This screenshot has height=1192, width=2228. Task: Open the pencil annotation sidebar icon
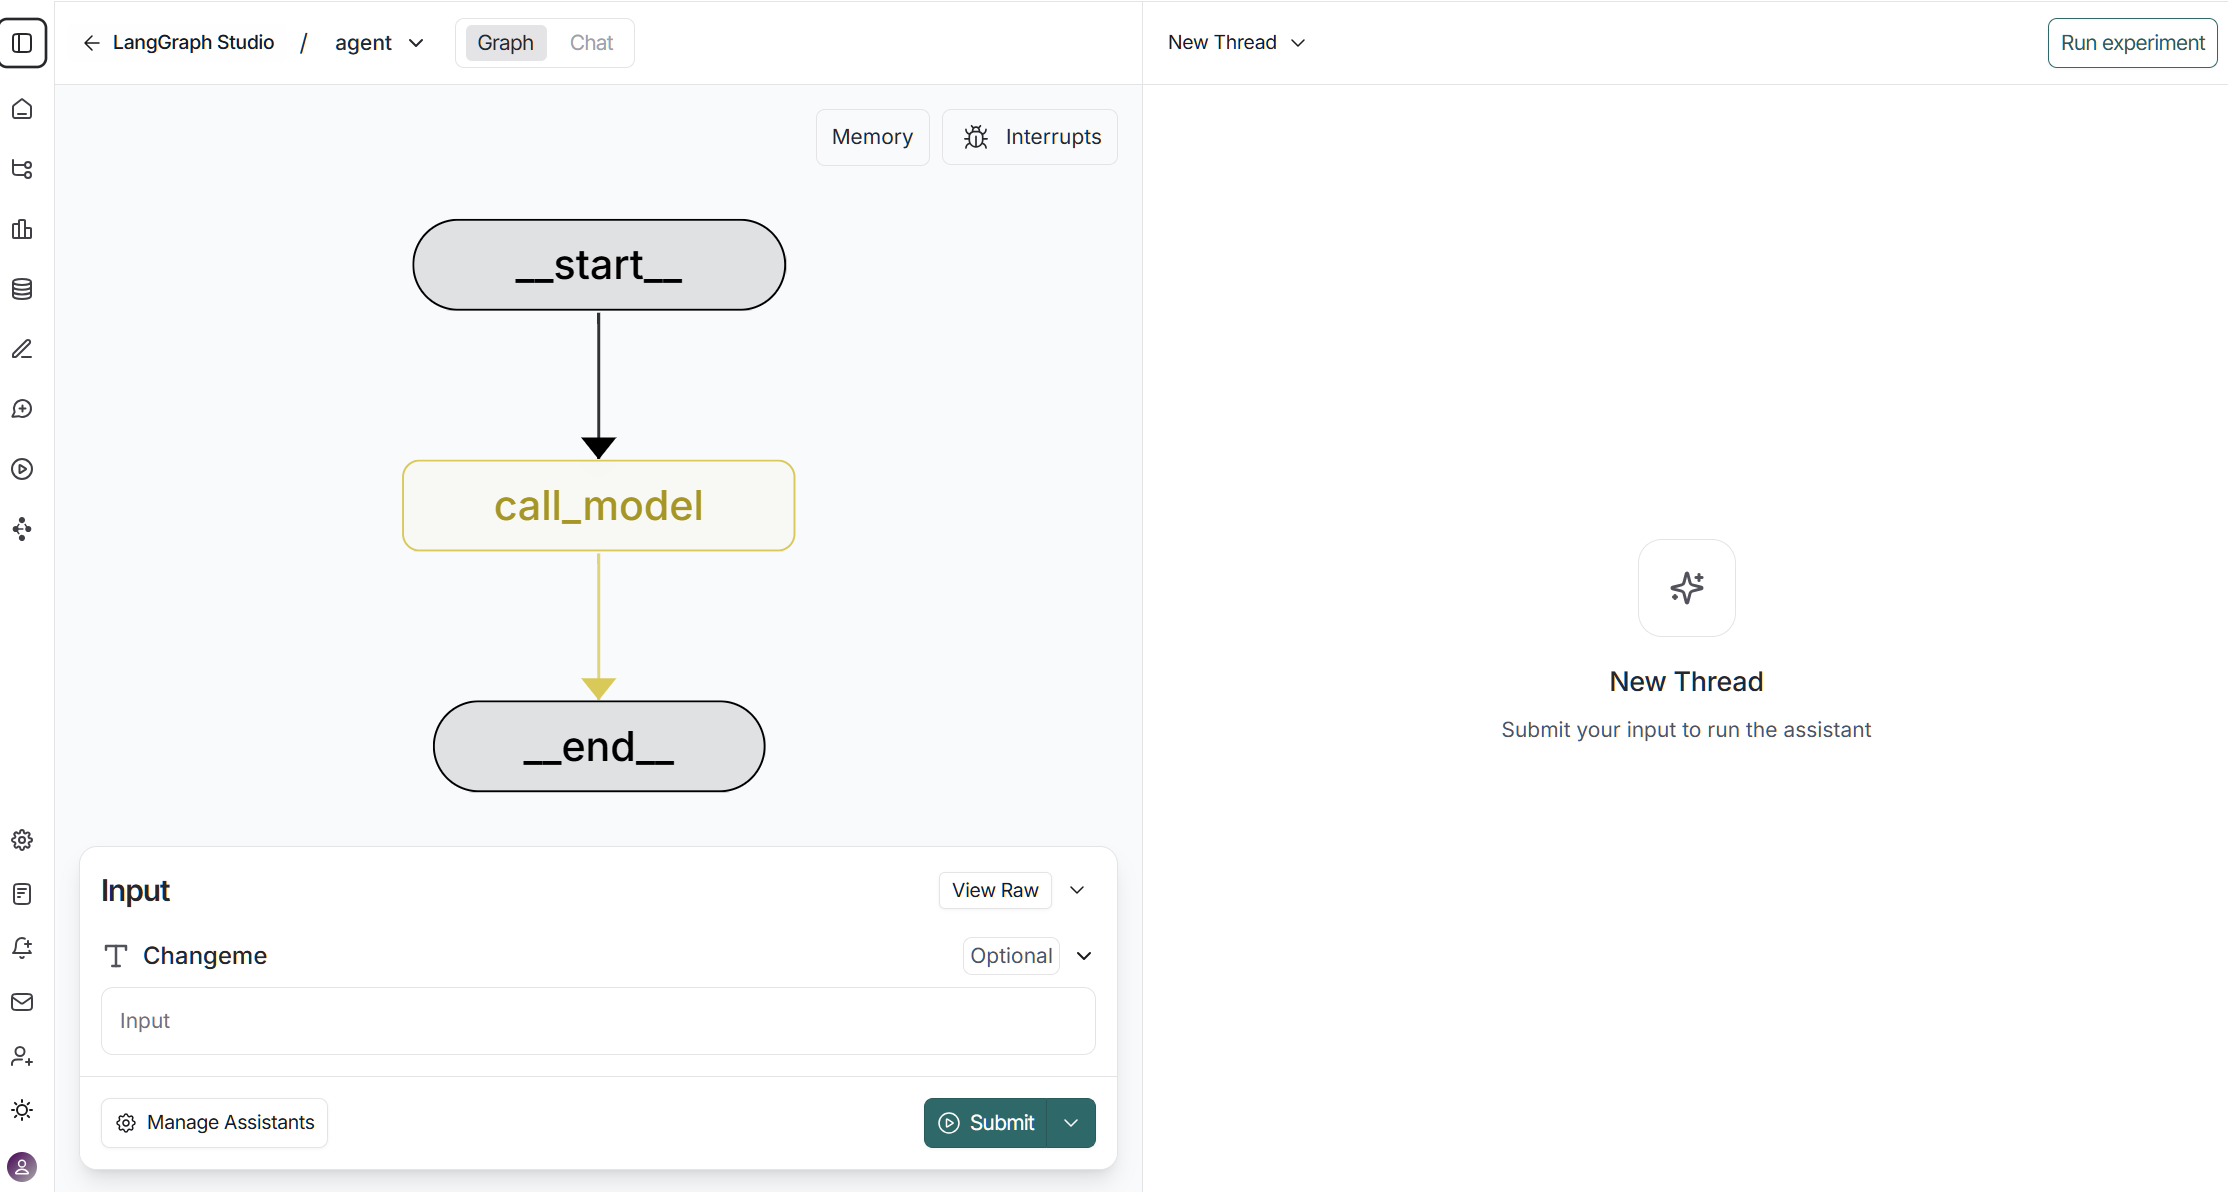[22, 349]
